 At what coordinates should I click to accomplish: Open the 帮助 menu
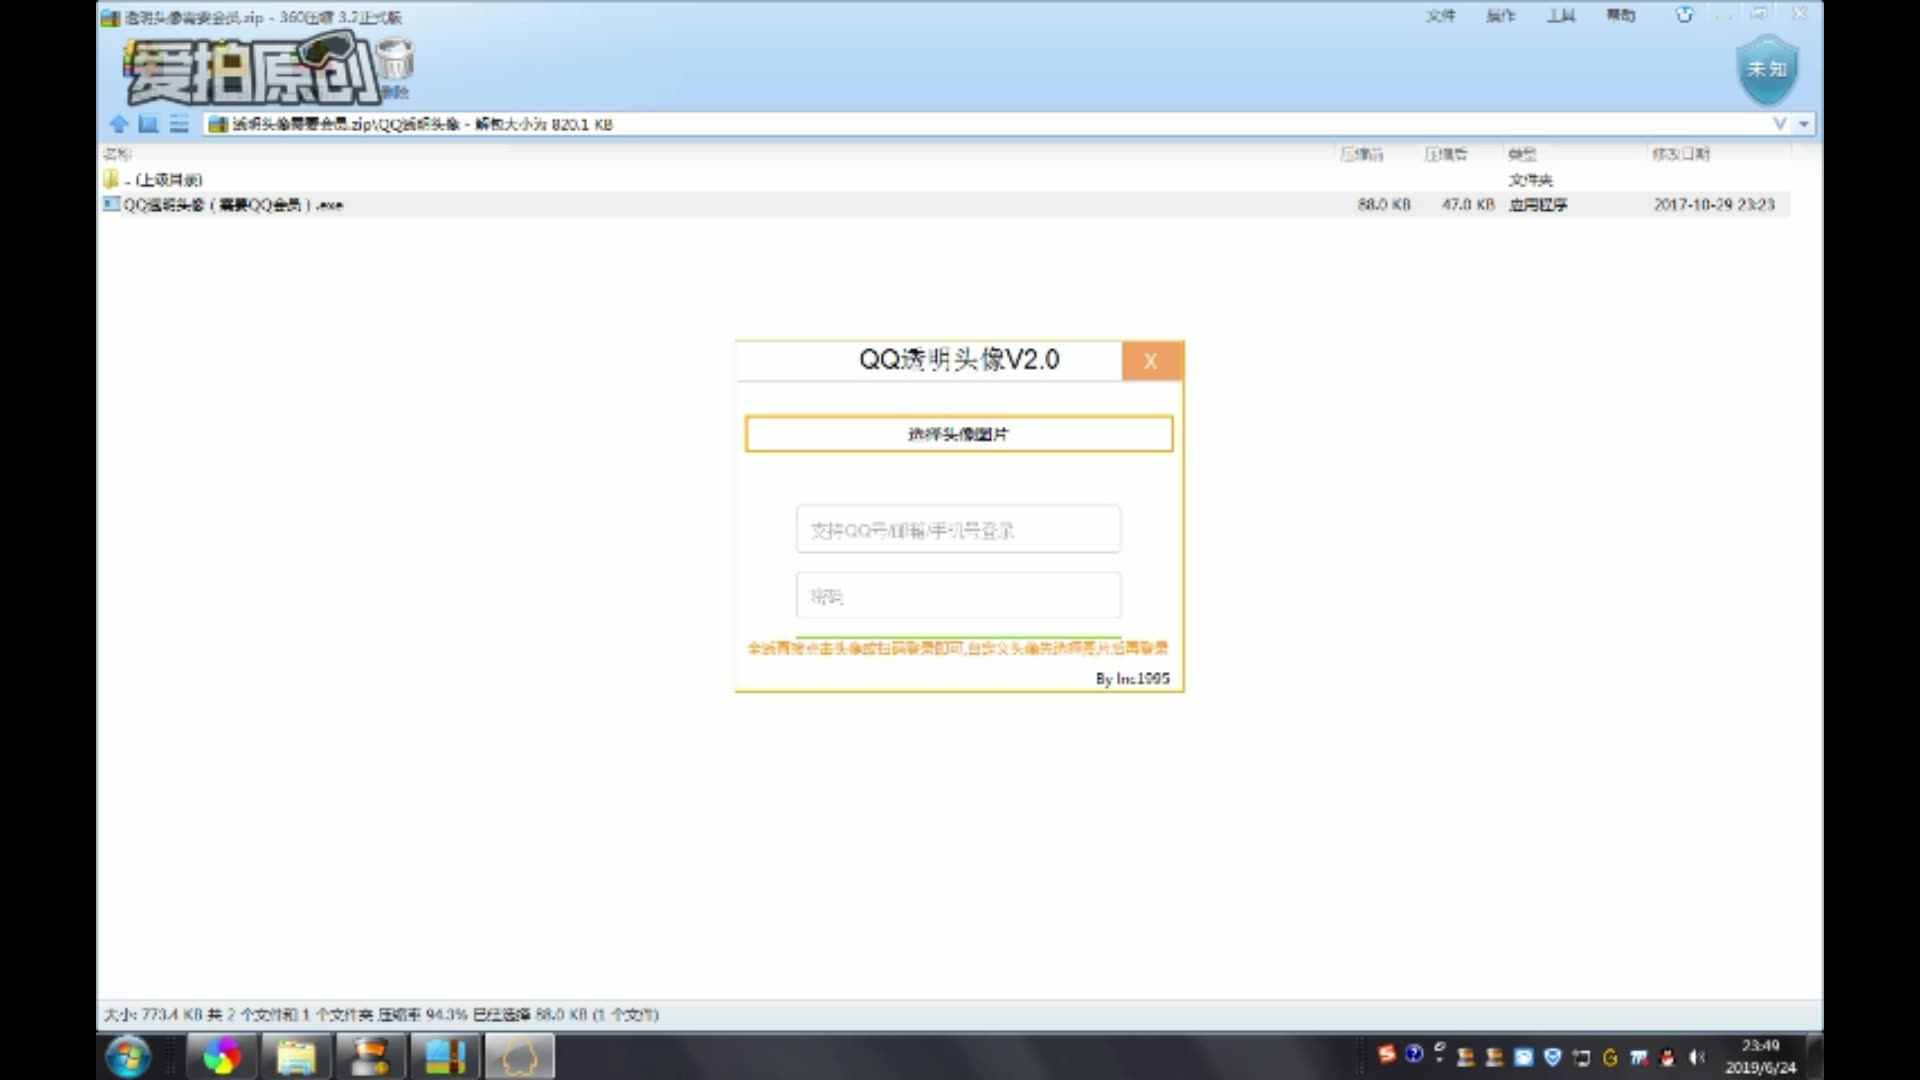point(1621,15)
